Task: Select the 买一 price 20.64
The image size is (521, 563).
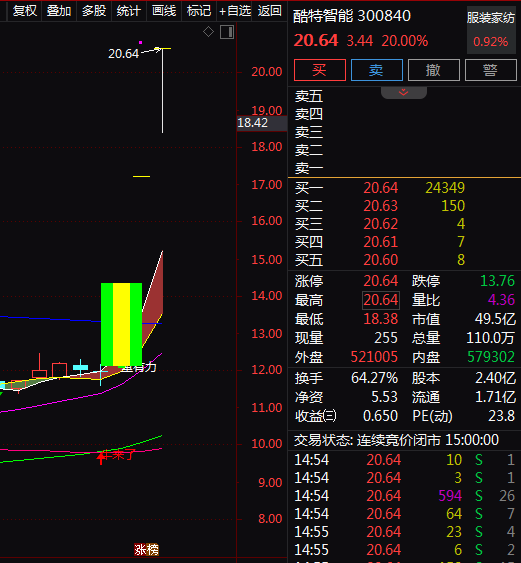Action: [381, 188]
